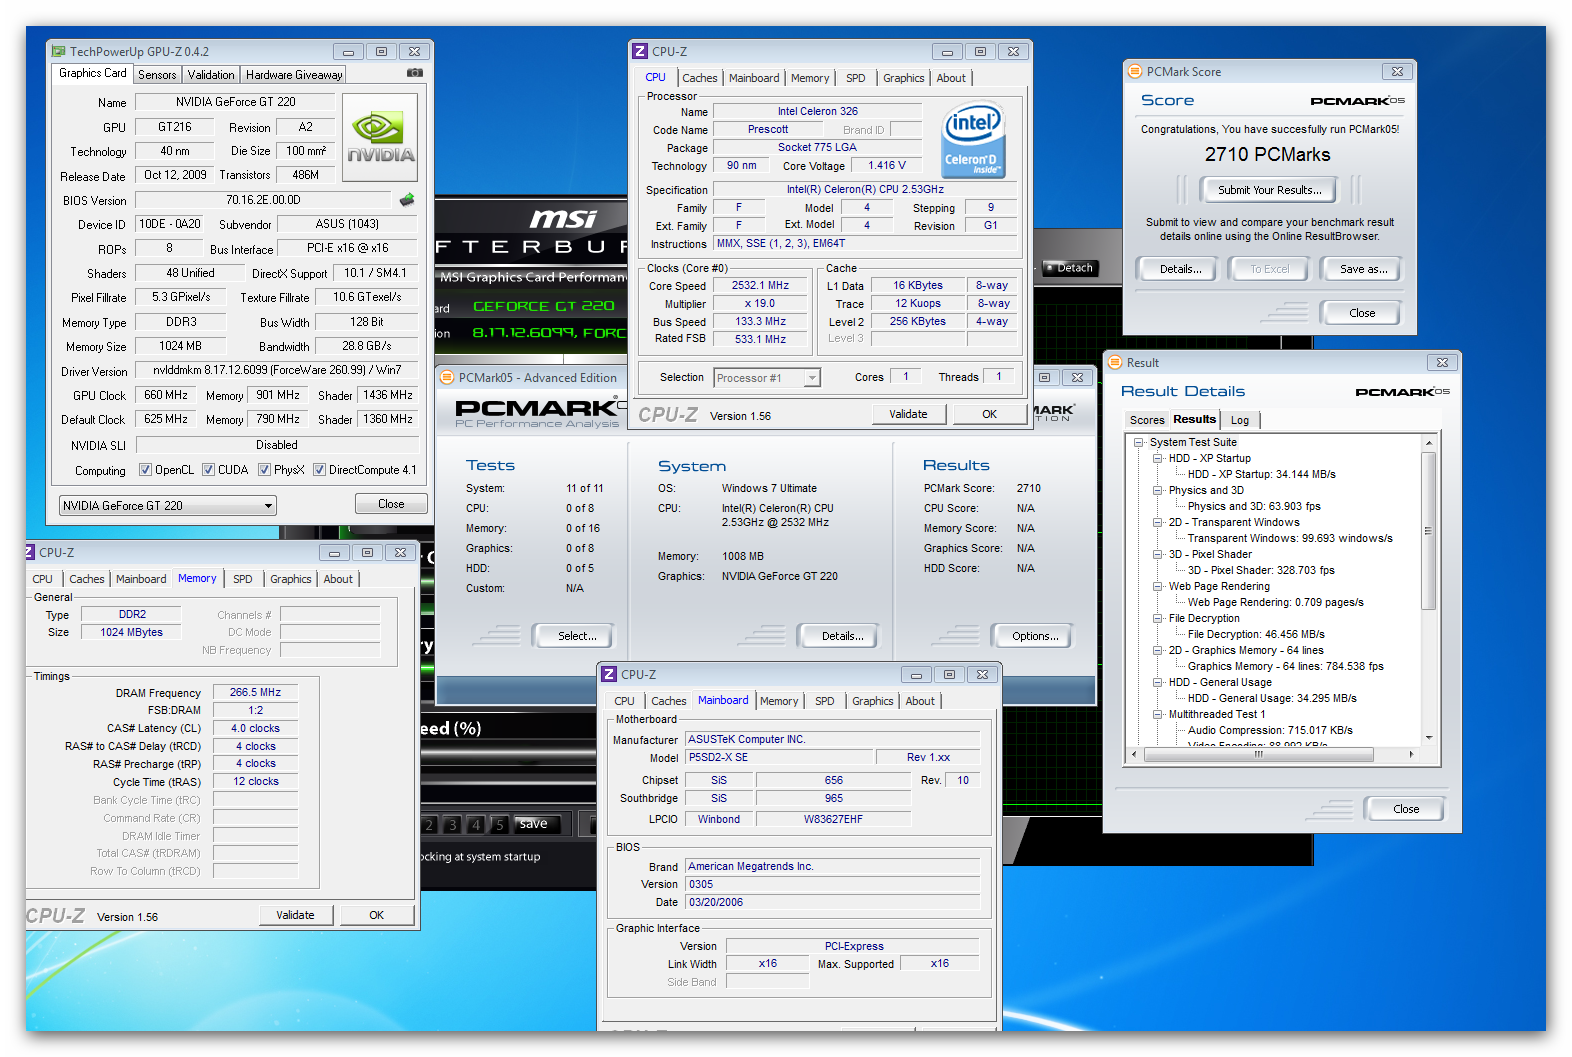Click the BIOS save chip icon in GPU-Z
The height and width of the screenshot is (1057, 1572).
click(x=407, y=200)
